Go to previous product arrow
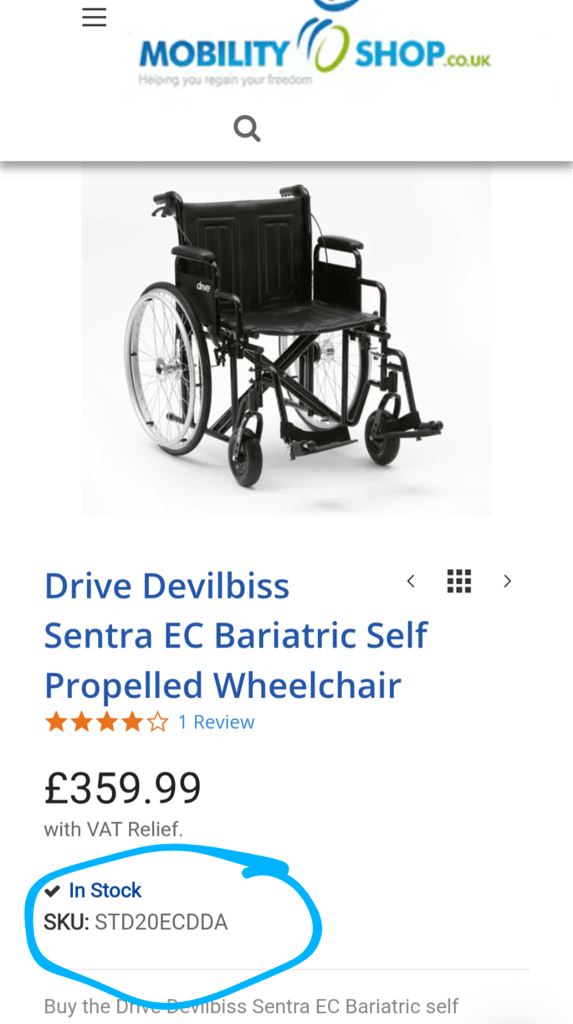This screenshot has width=573, height=1024. pos(411,581)
